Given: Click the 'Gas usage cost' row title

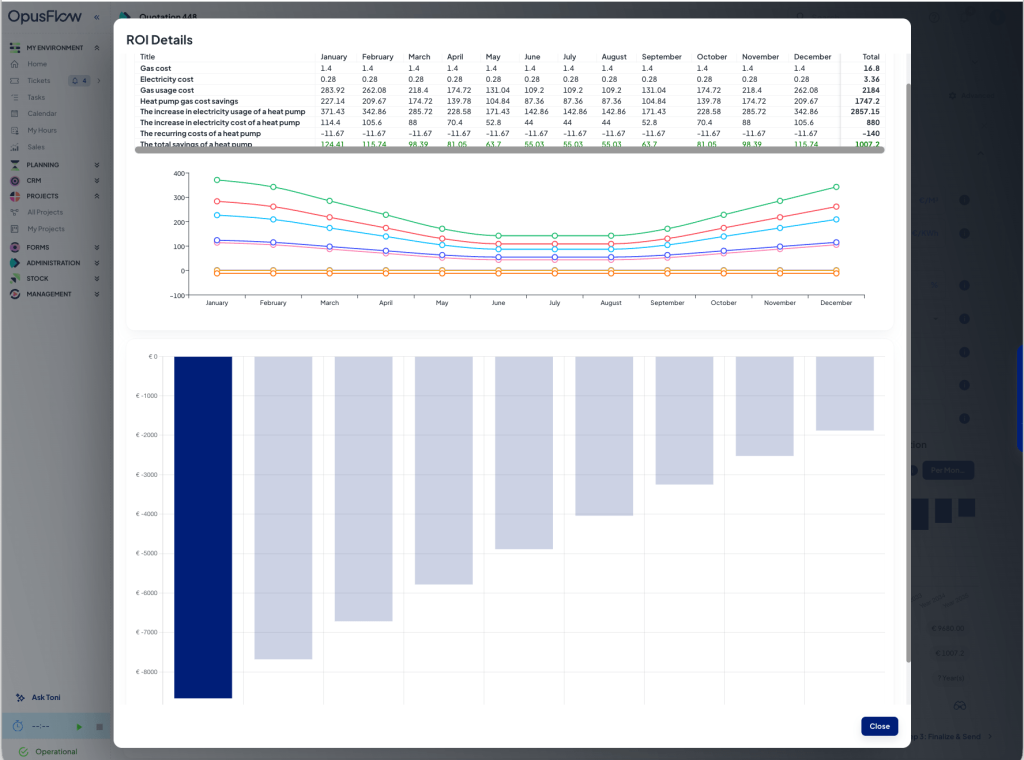Looking at the screenshot, I should click(167, 90).
